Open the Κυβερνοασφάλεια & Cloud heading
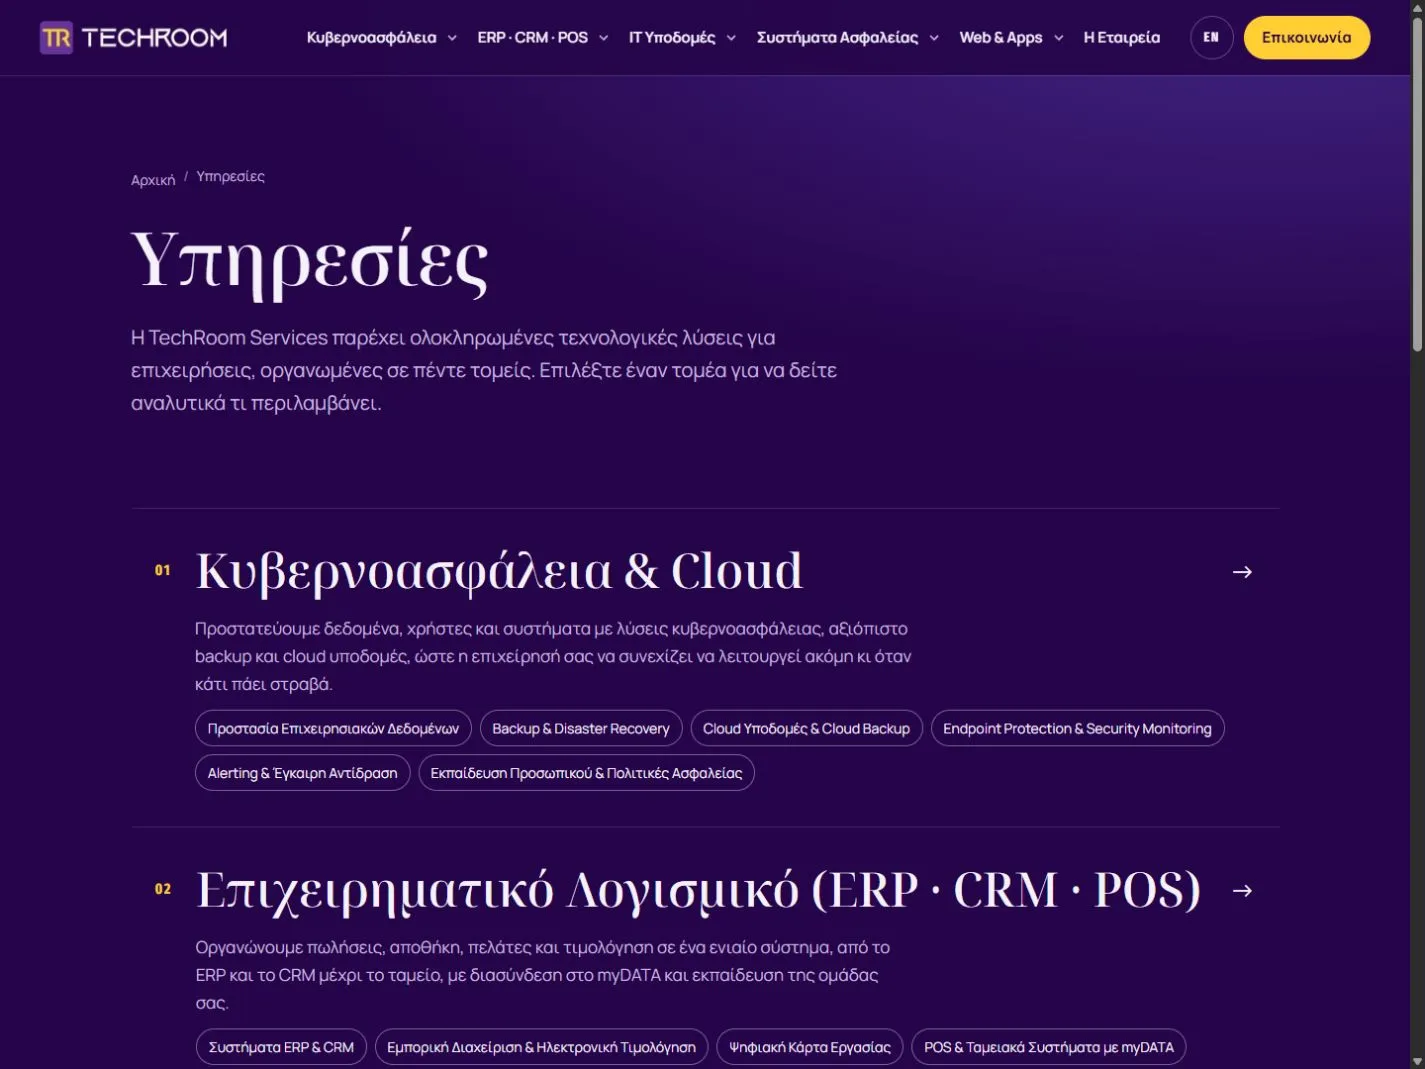Image resolution: width=1425 pixels, height=1069 pixels. pos(499,571)
